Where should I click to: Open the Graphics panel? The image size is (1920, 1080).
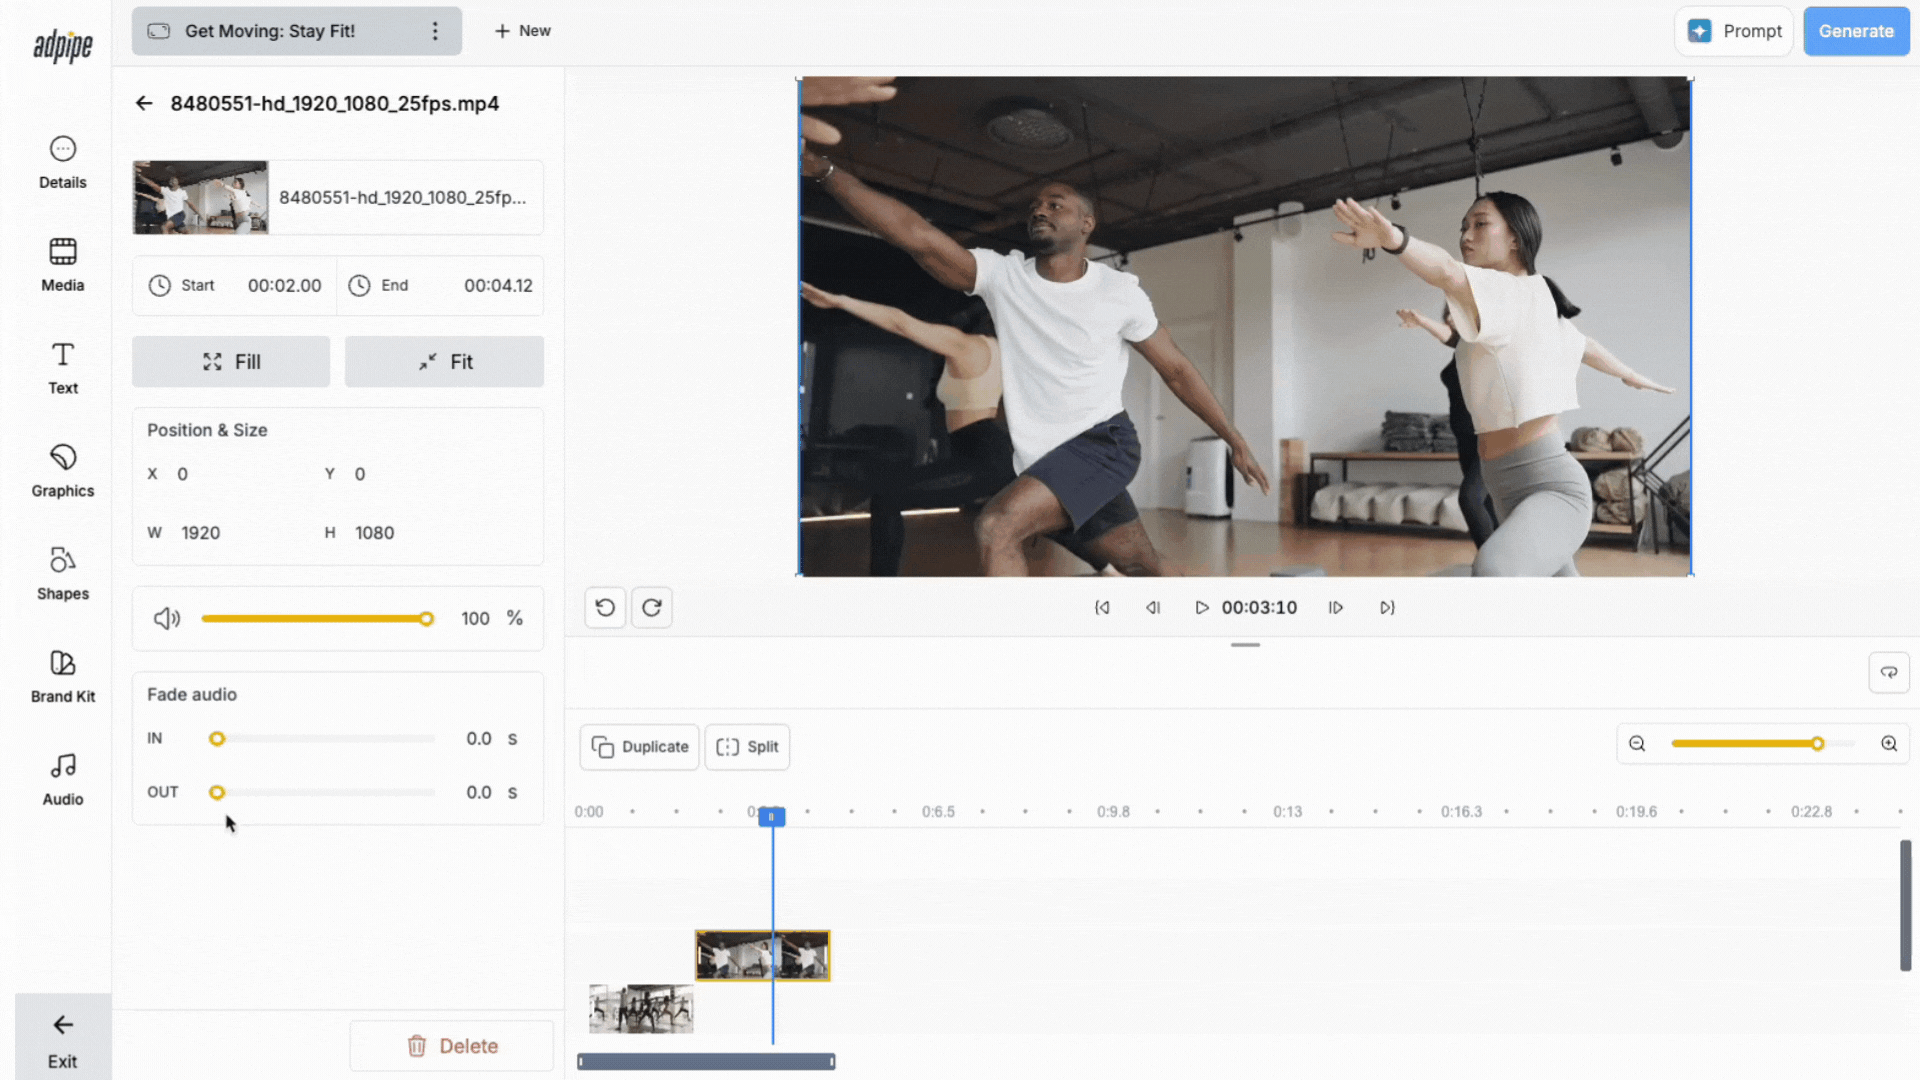62,471
